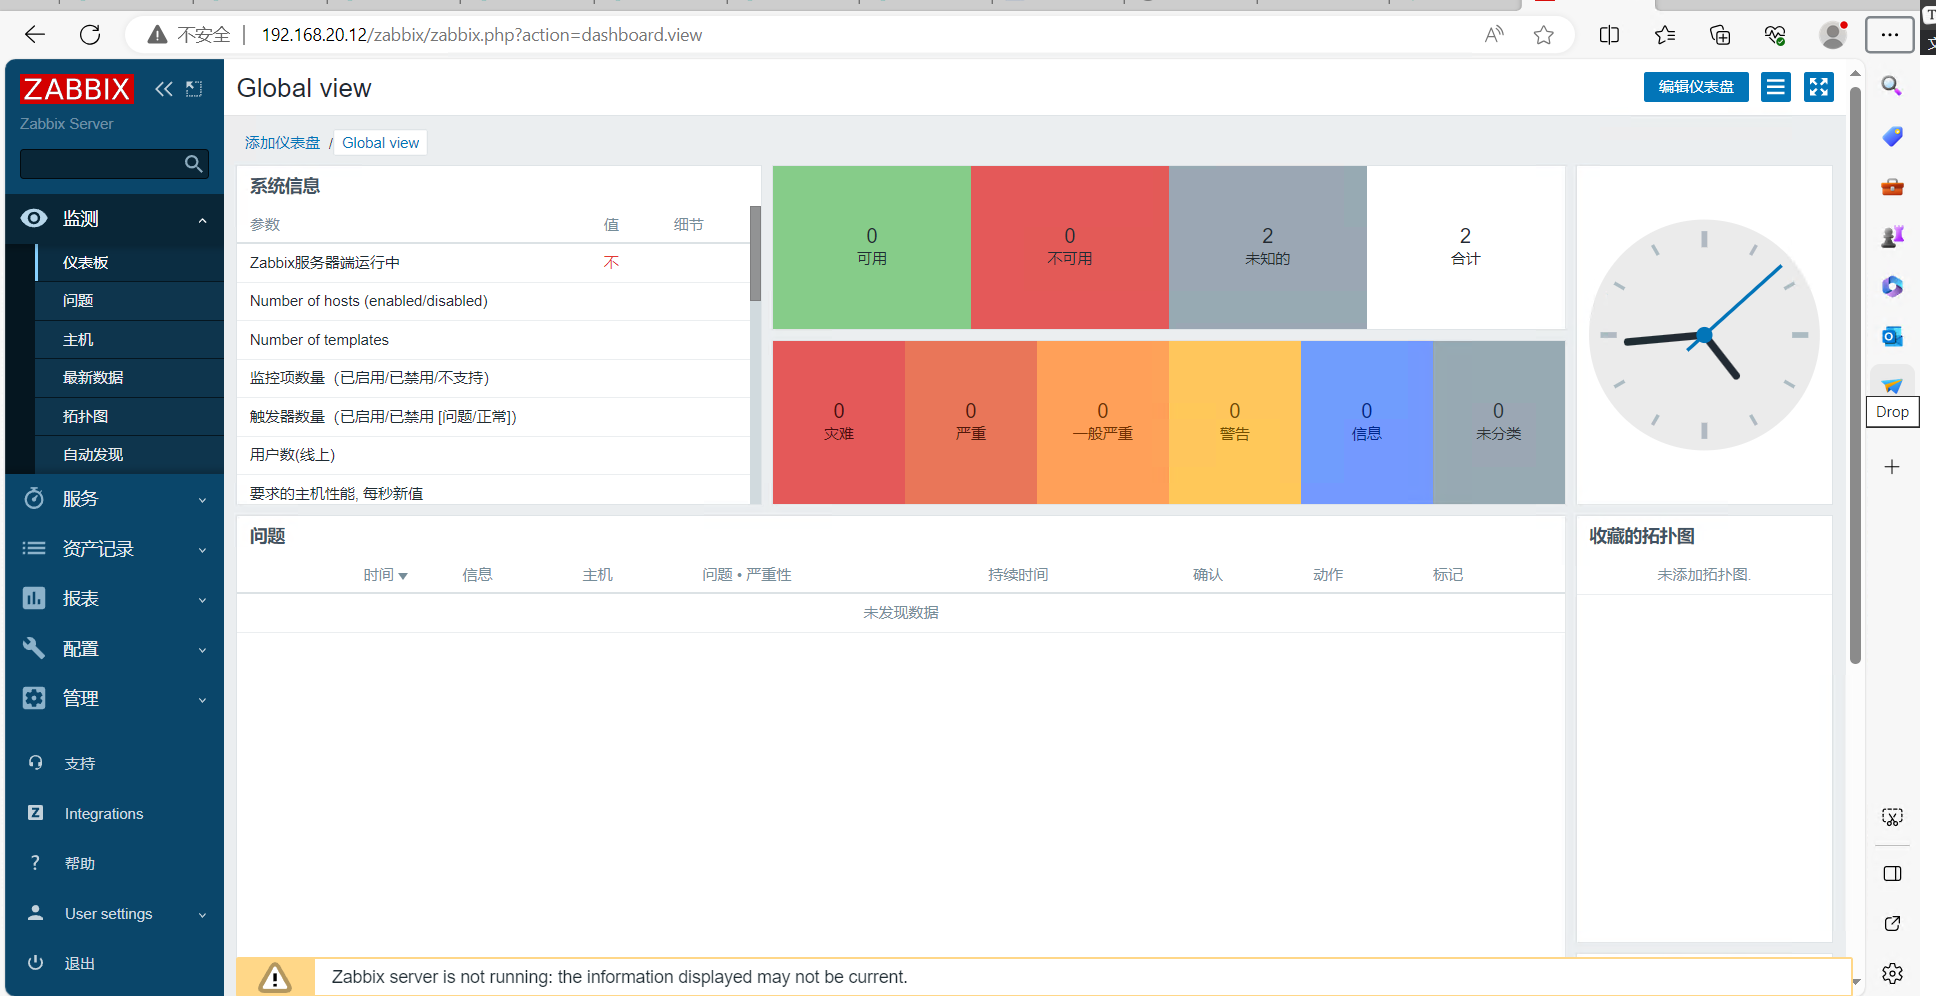Open 问题 in the sidebar submenu
1936x996 pixels.
click(x=129, y=300)
